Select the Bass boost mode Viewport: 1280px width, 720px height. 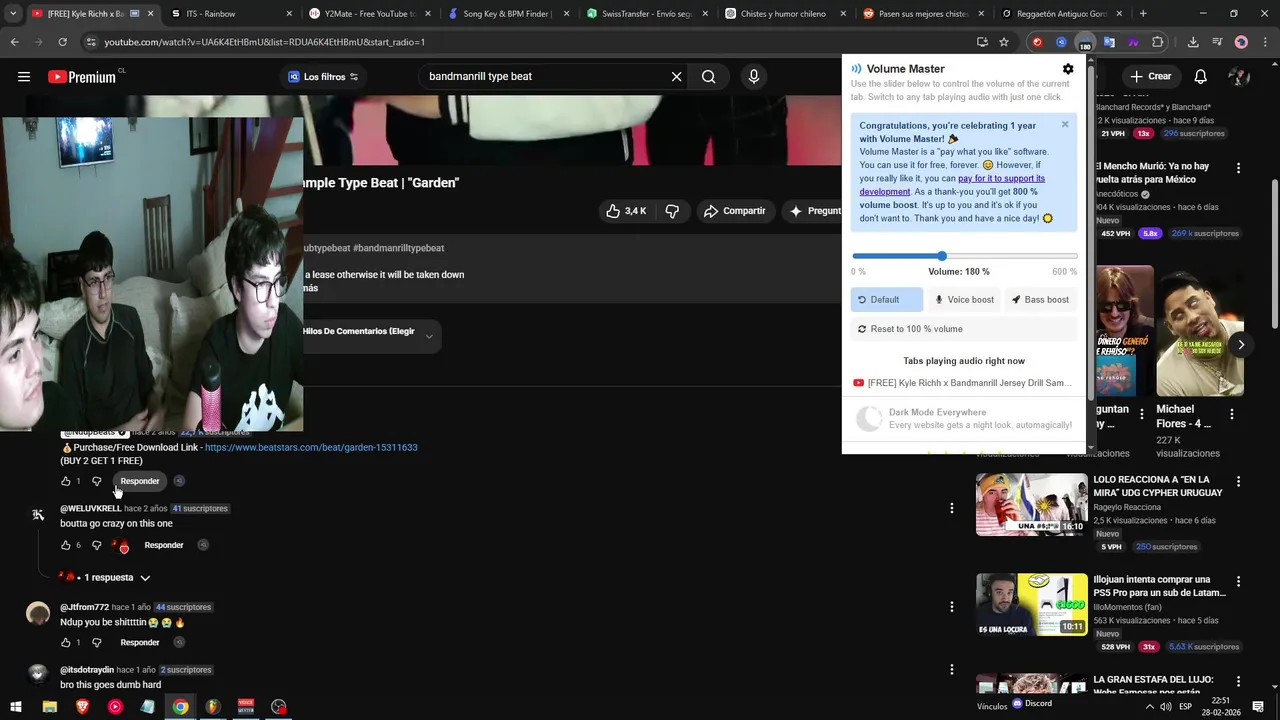pos(1040,299)
